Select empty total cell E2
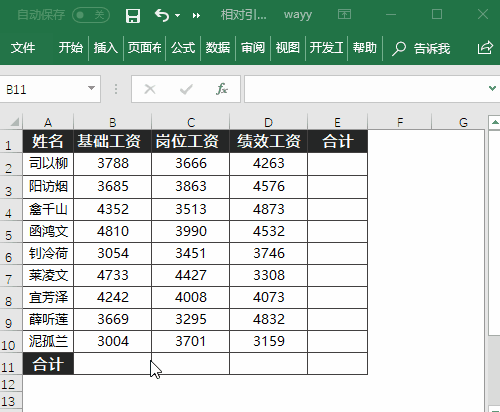This screenshot has height=412, width=500. (x=337, y=164)
